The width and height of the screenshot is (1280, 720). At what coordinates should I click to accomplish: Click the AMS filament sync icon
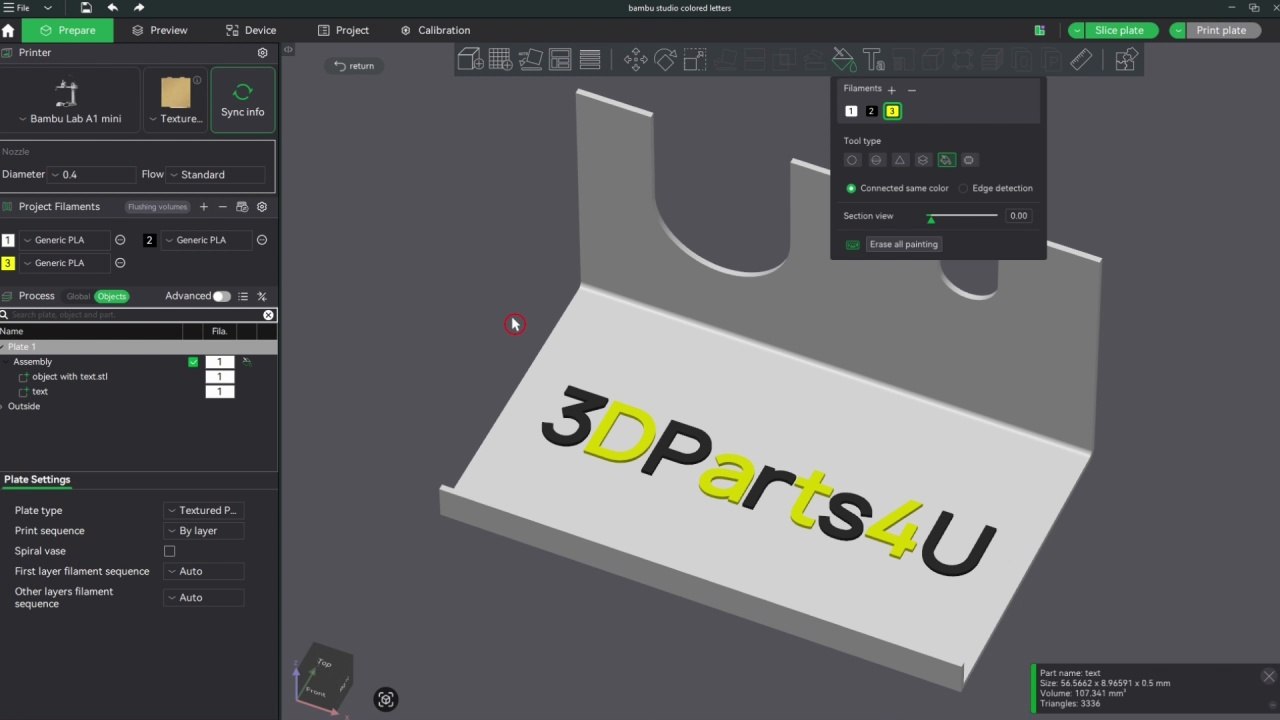point(242,207)
